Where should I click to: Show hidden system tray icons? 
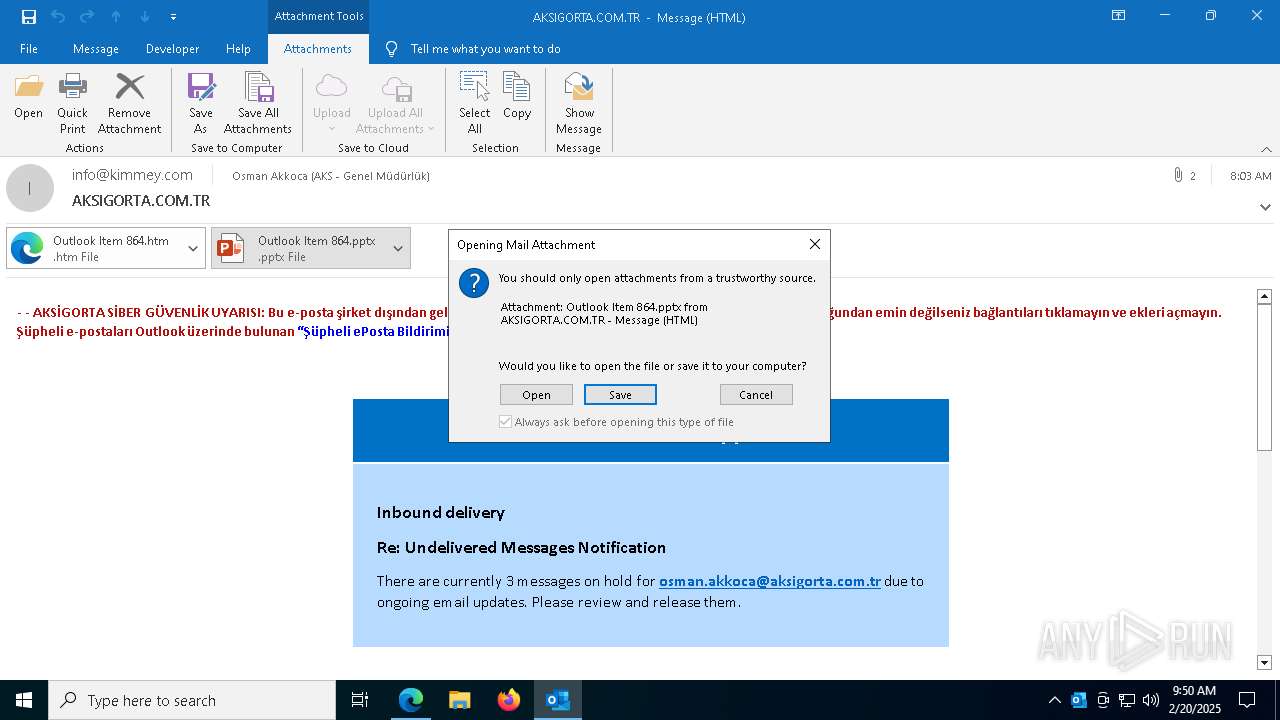(x=1054, y=700)
